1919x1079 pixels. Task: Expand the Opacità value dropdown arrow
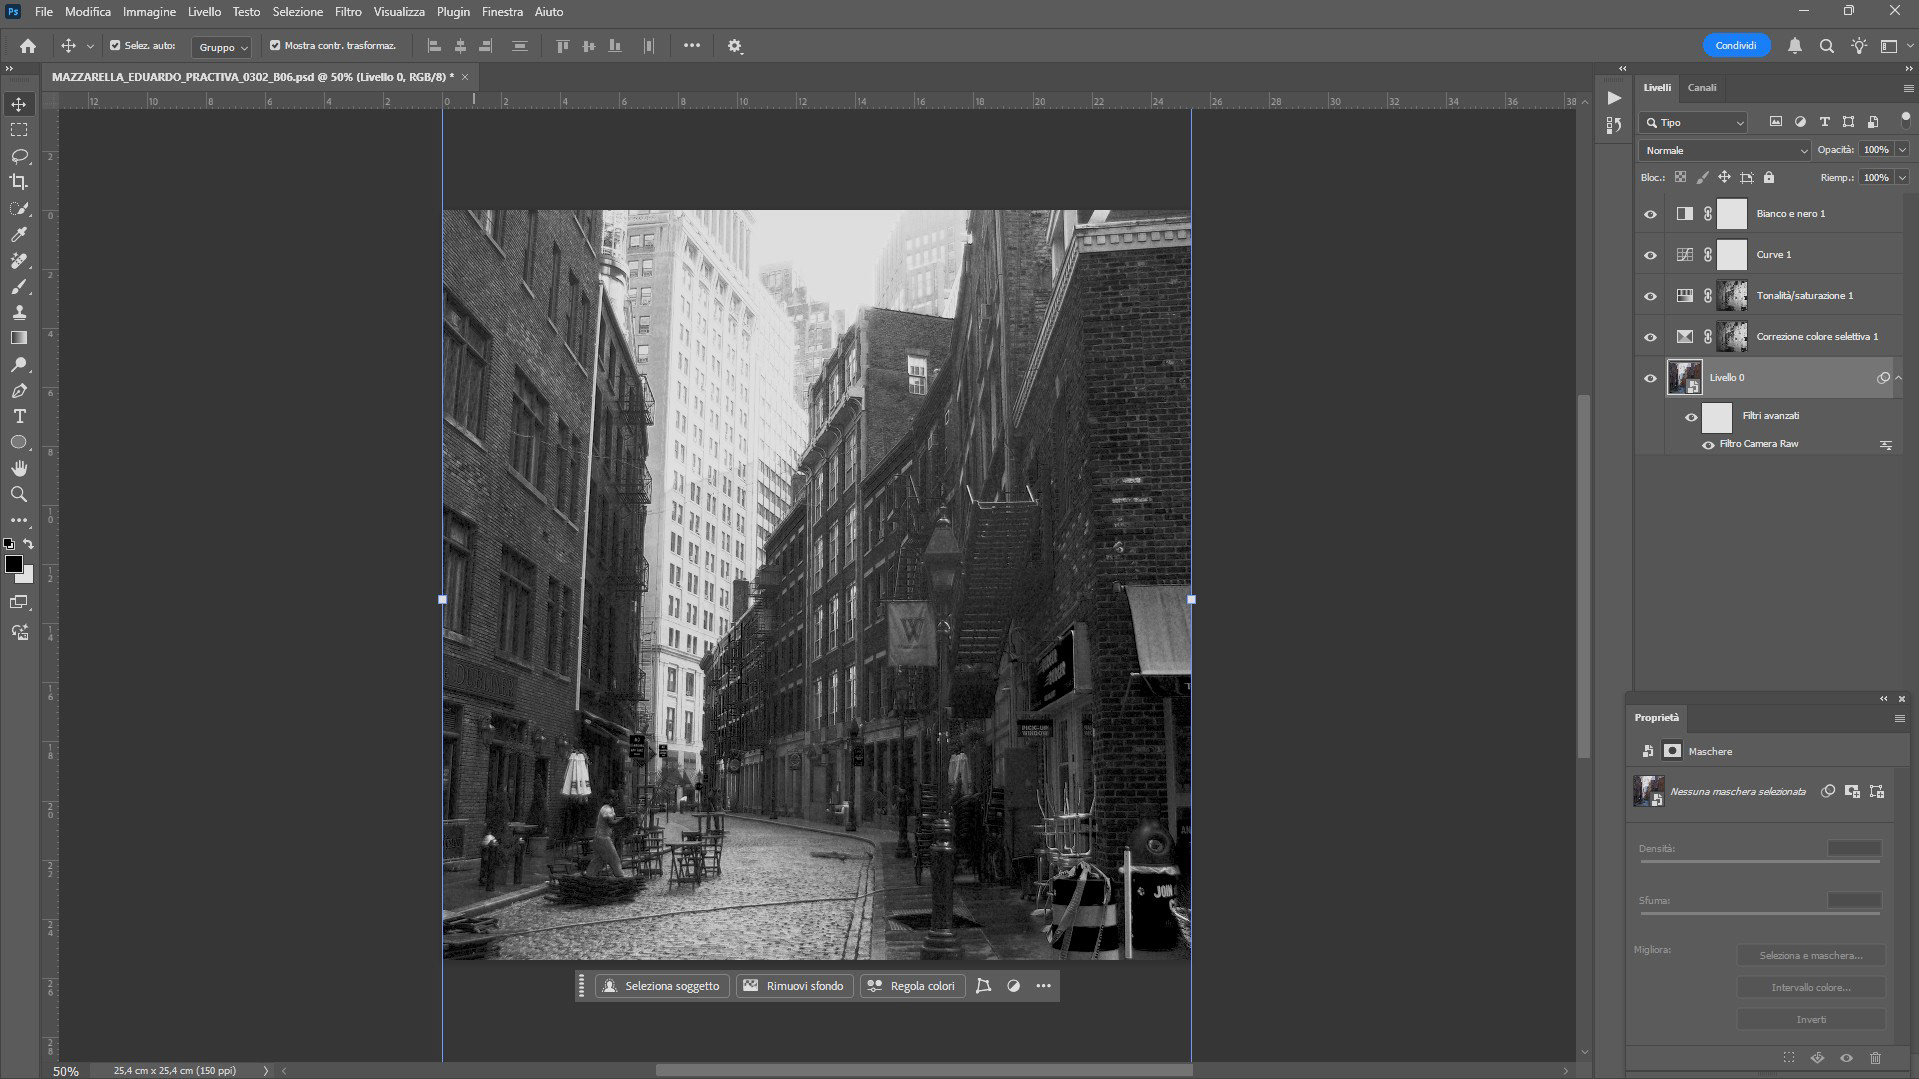(x=1901, y=150)
